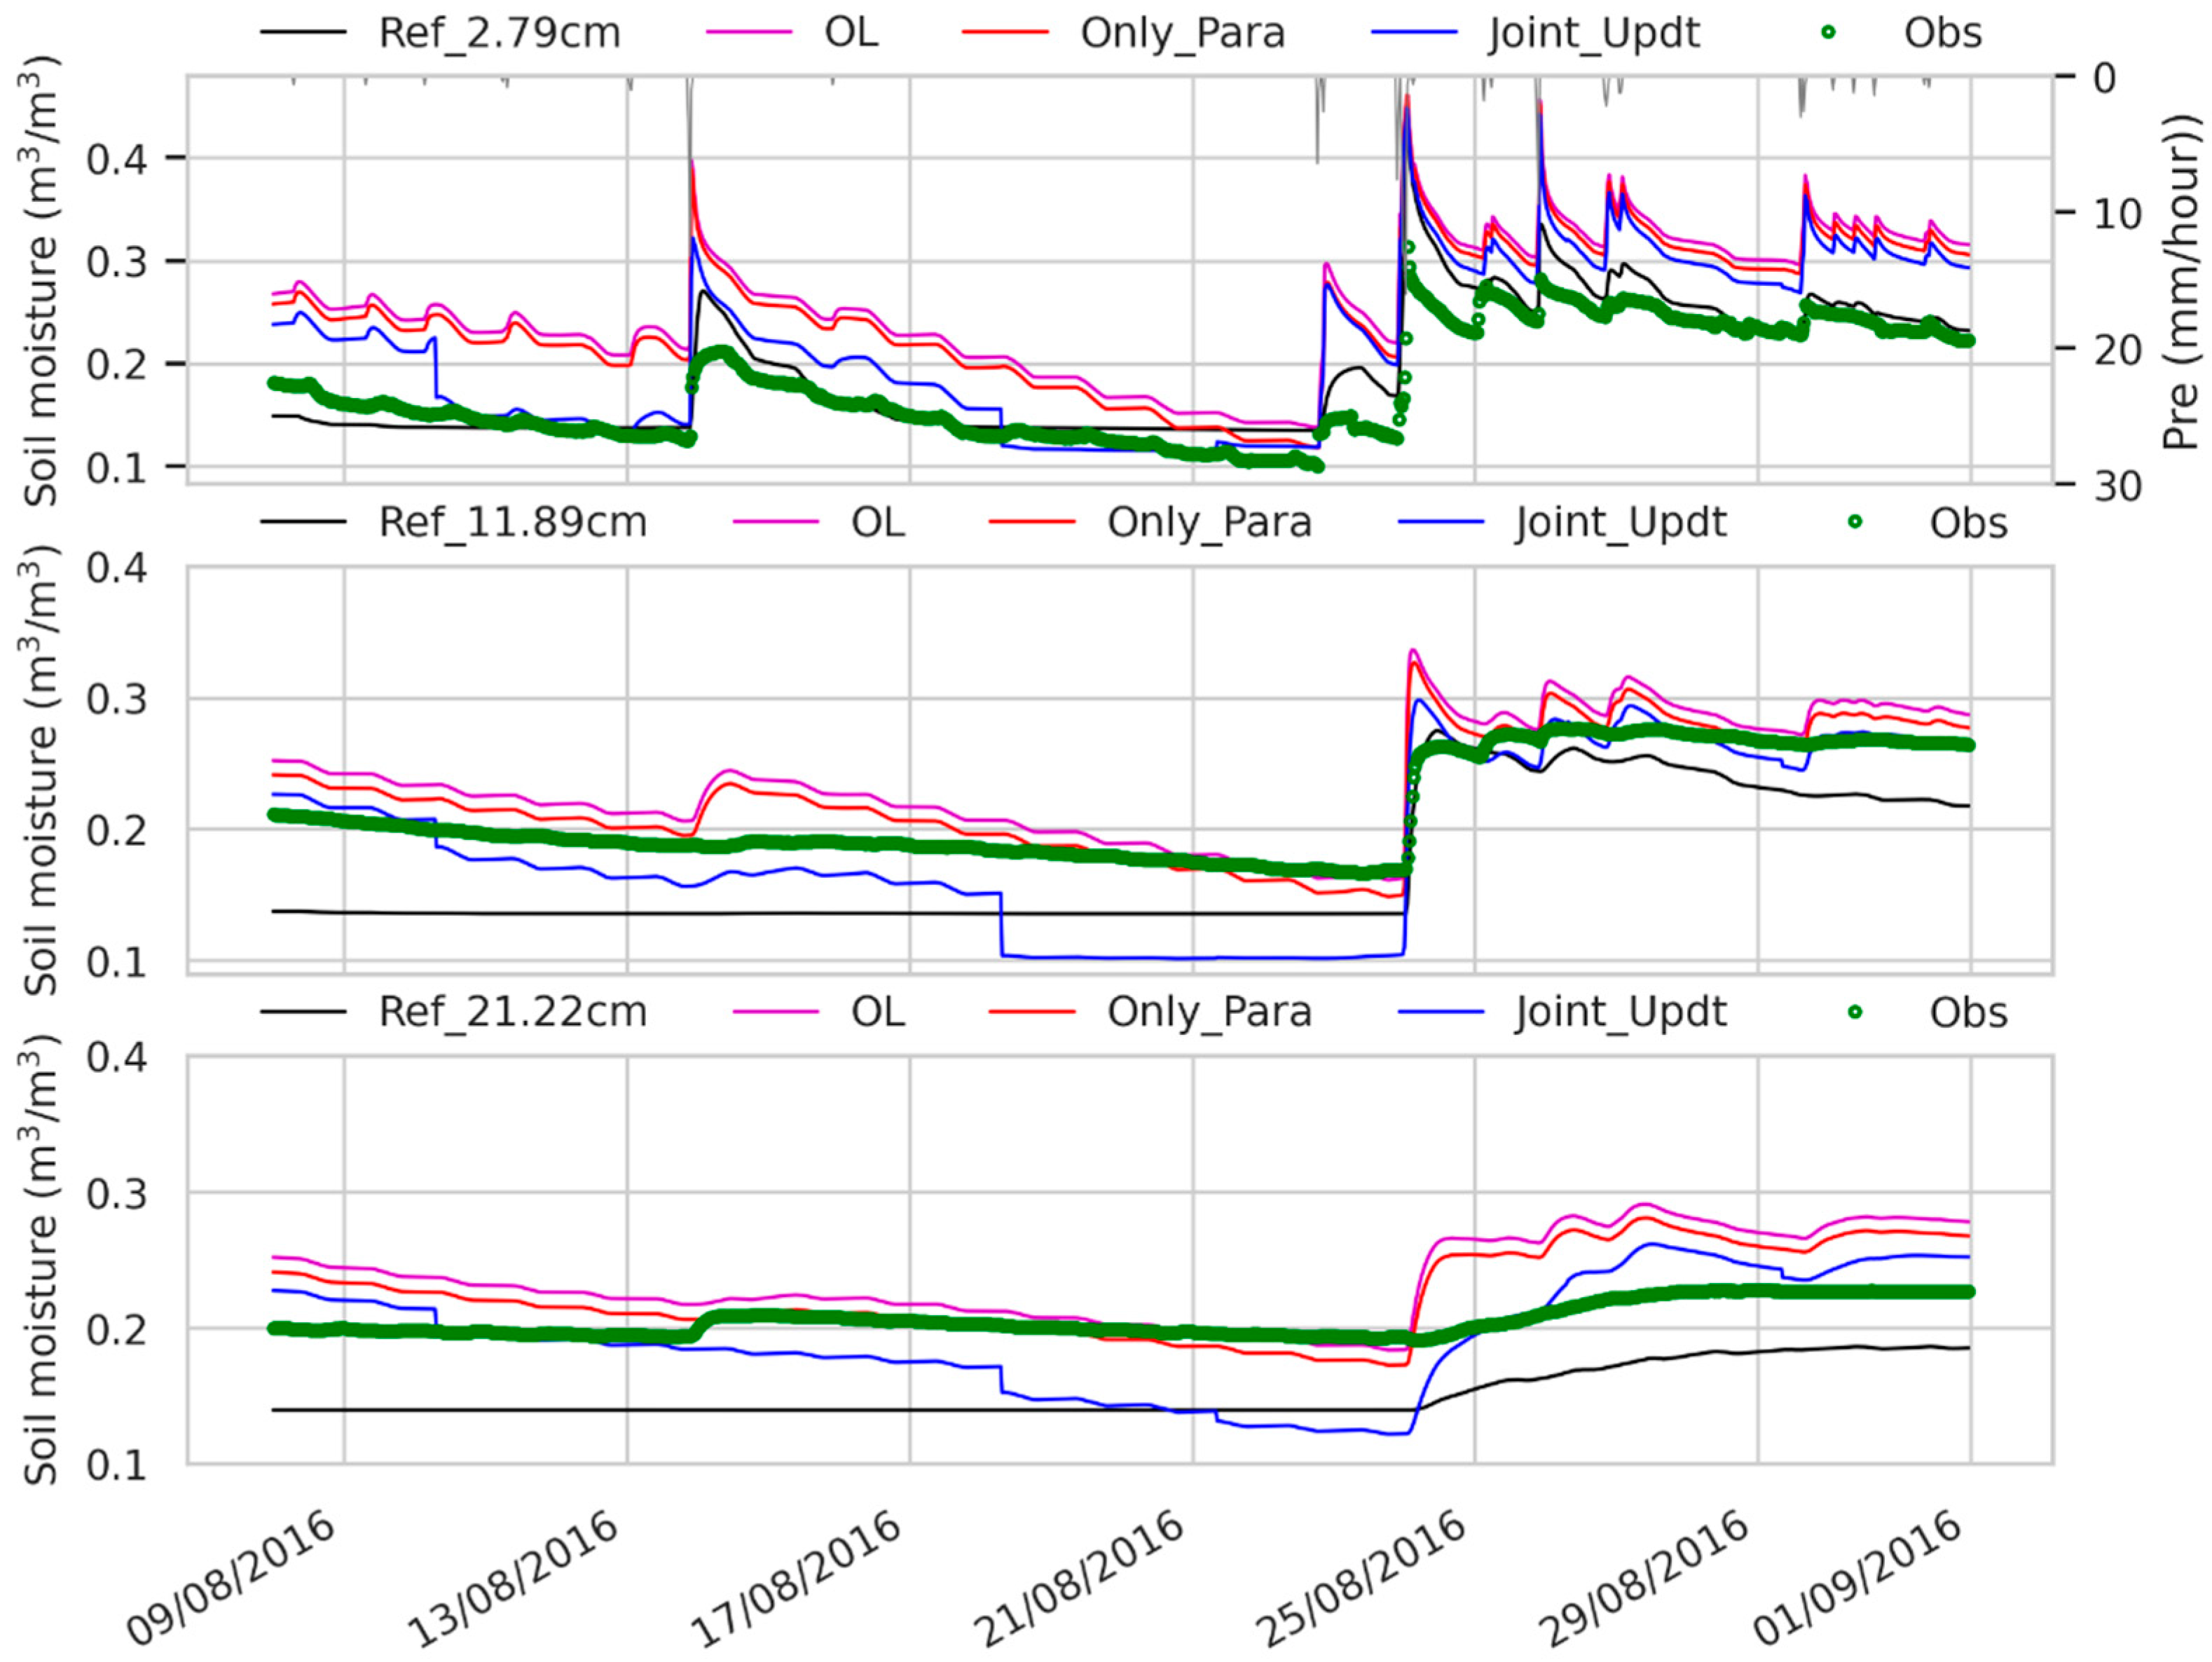Image resolution: width=2212 pixels, height=1662 pixels.
Task: Click the Ref_2.79cm legend label
Action: pyautogui.click(x=499, y=33)
